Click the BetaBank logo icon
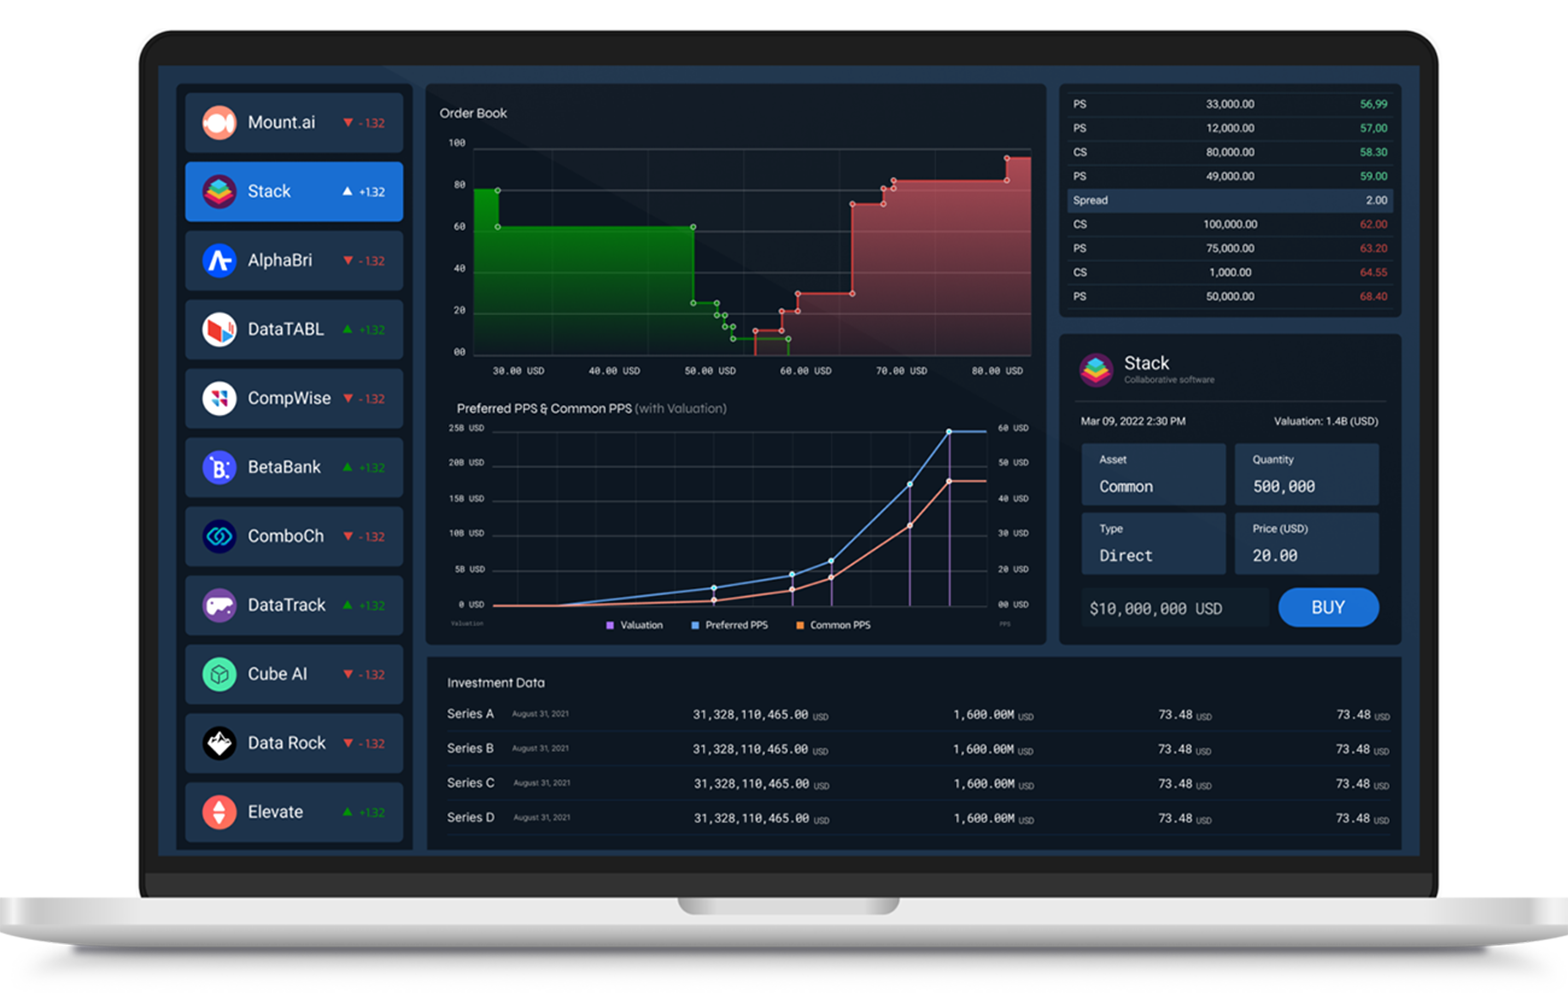Image resolution: width=1568 pixels, height=1000 pixels. coord(219,468)
